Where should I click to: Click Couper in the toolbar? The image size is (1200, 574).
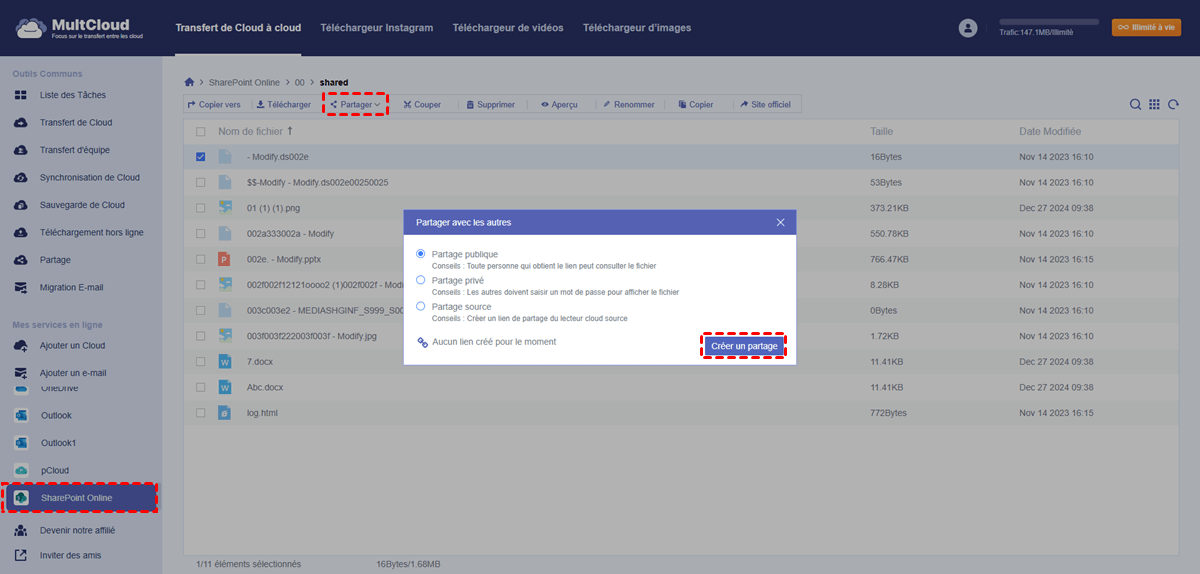pyautogui.click(x=422, y=104)
